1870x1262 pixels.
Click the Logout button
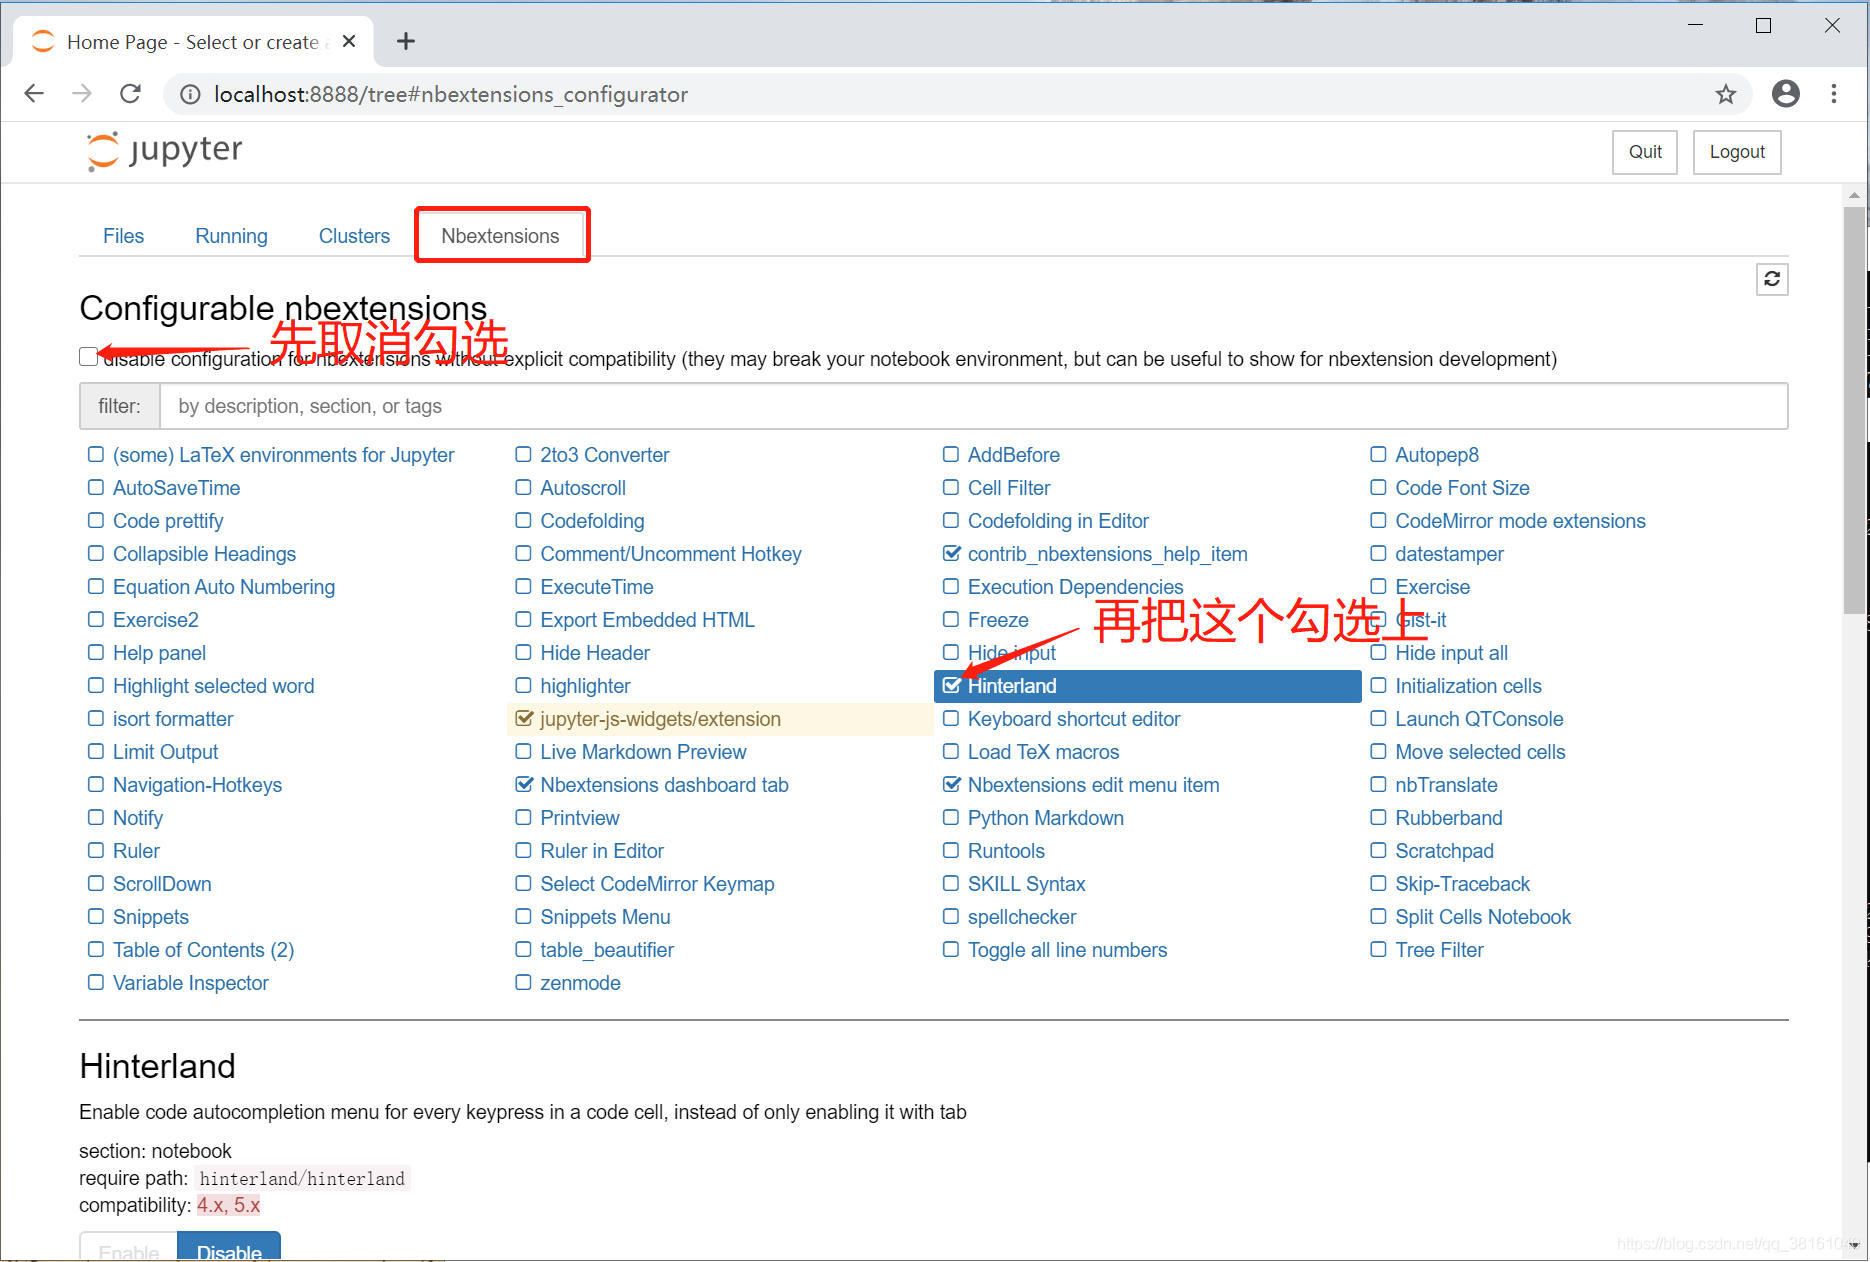point(1737,152)
